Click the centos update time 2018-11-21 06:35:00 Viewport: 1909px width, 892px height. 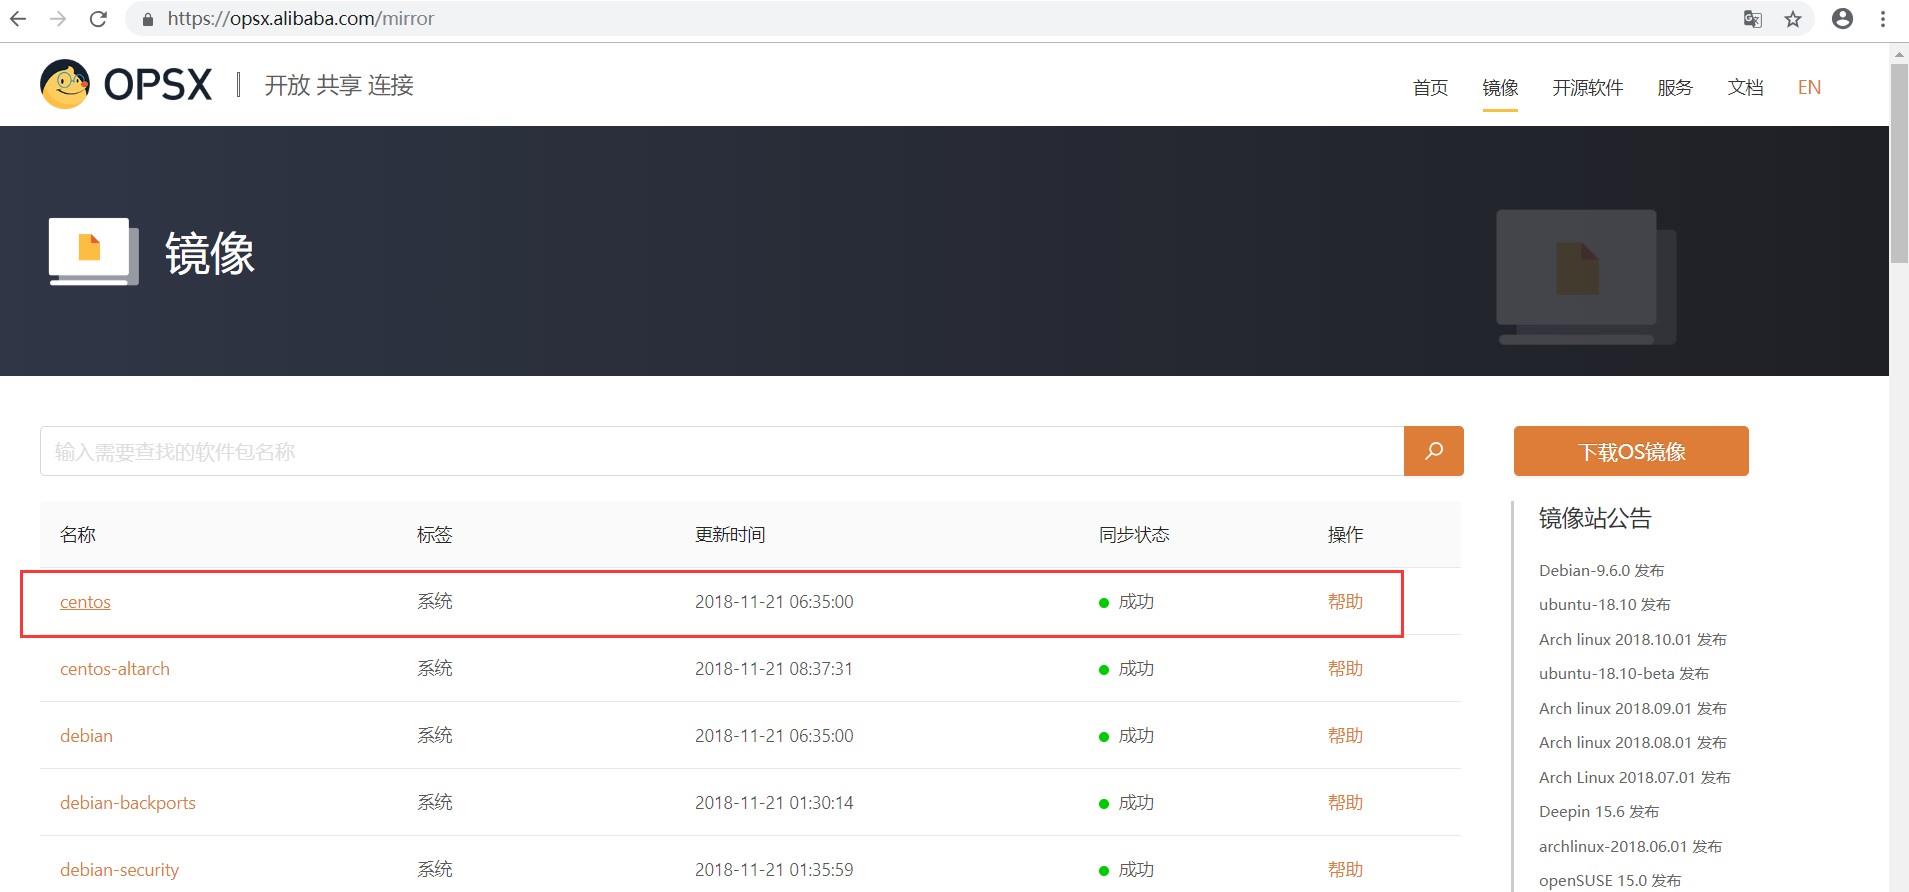point(774,602)
